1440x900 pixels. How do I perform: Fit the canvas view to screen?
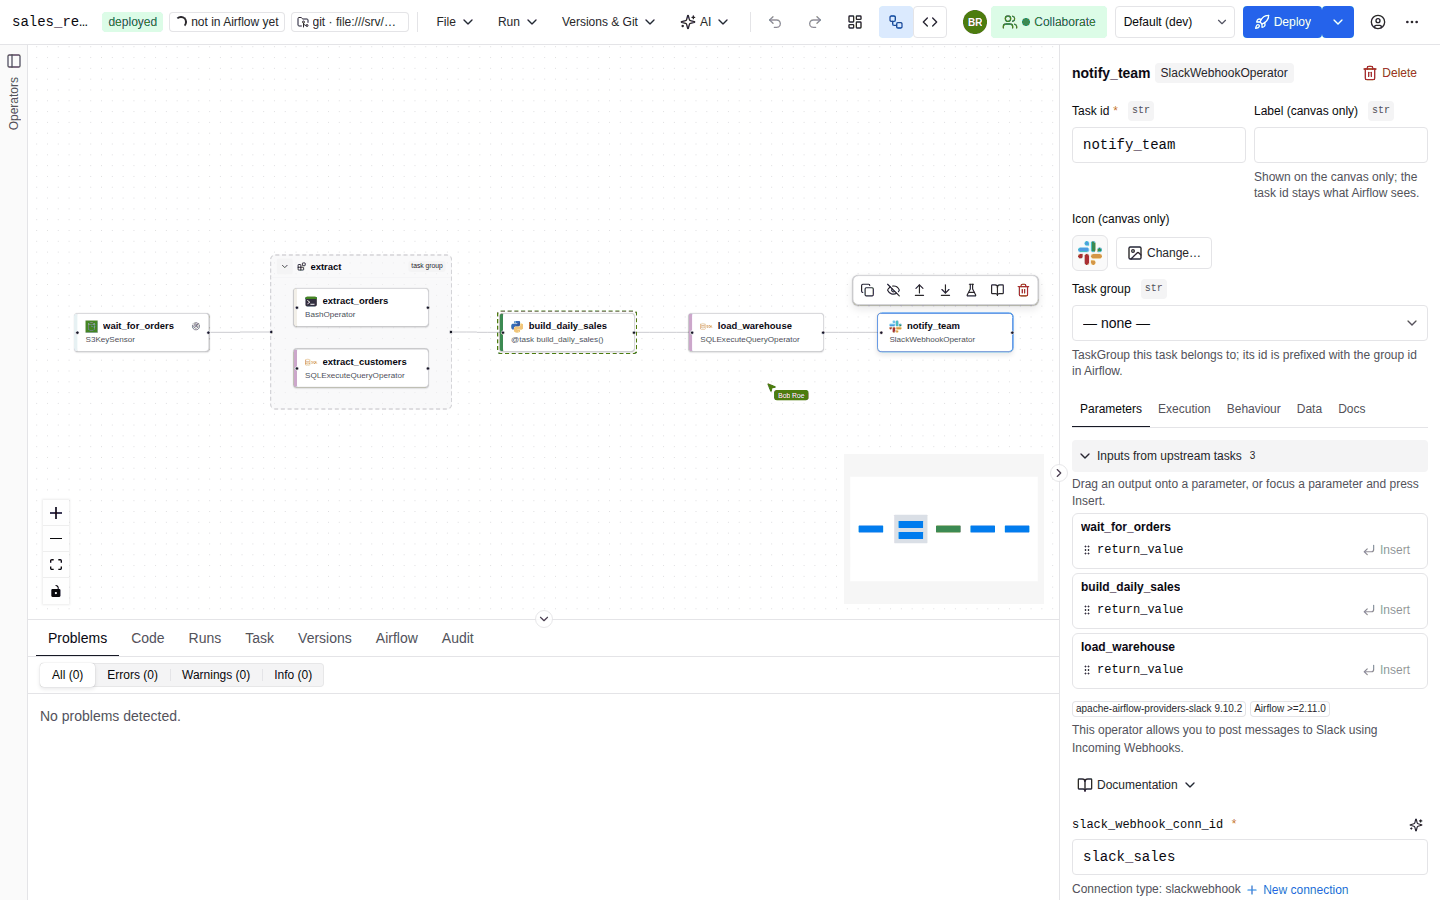(x=56, y=565)
